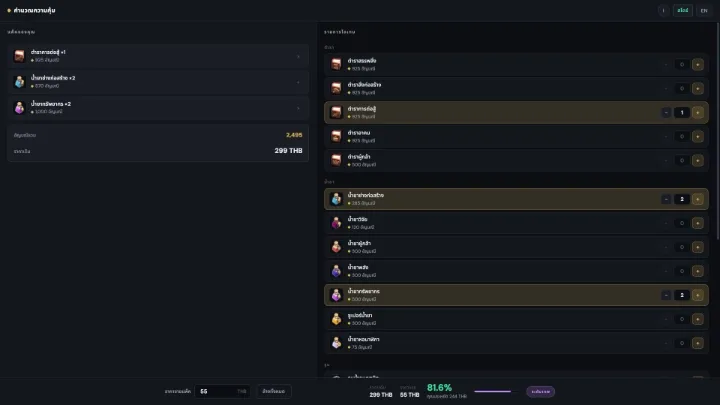Increase quantity of the blue potion showing 2
The image size is (720, 405).
coord(698,199)
